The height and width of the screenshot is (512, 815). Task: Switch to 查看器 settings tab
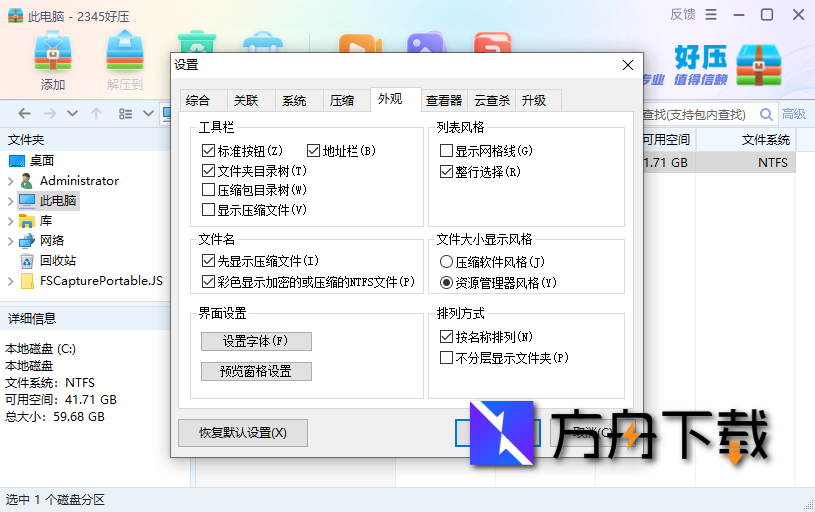(444, 100)
